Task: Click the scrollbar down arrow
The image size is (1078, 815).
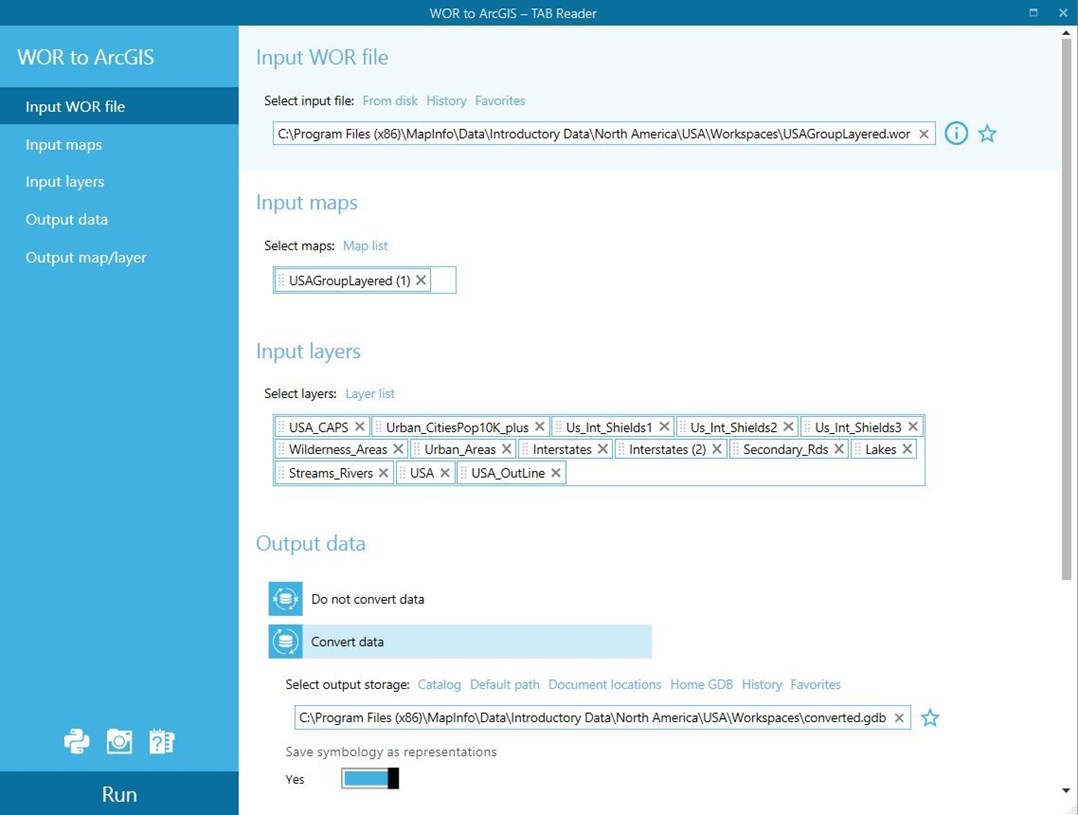Action: coord(1066,791)
